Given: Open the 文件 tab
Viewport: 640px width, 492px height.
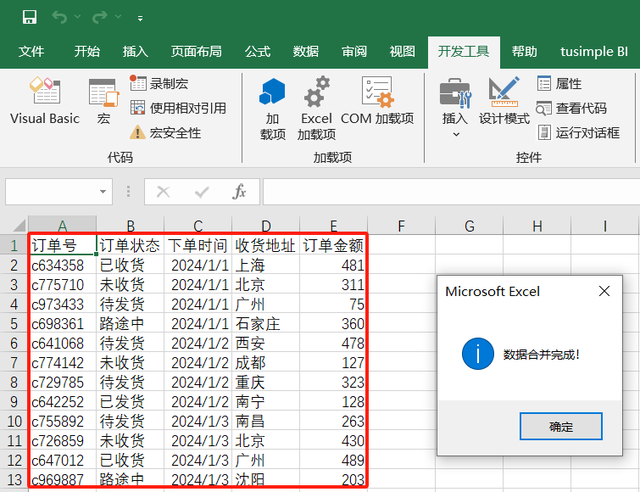Looking at the screenshot, I should click(31, 51).
